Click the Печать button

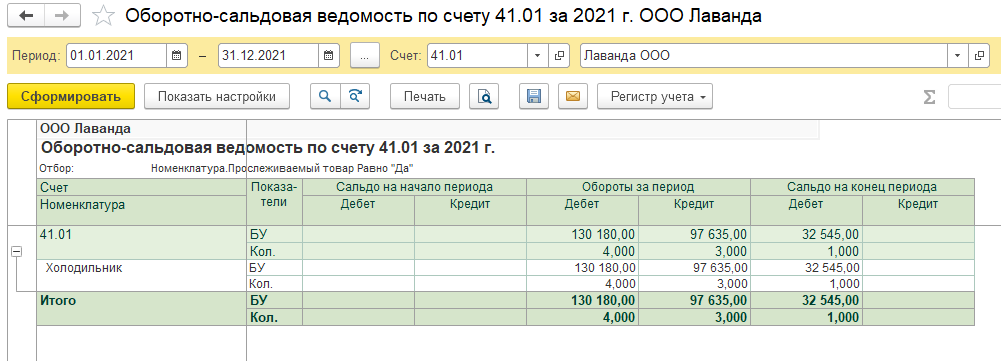click(425, 96)
